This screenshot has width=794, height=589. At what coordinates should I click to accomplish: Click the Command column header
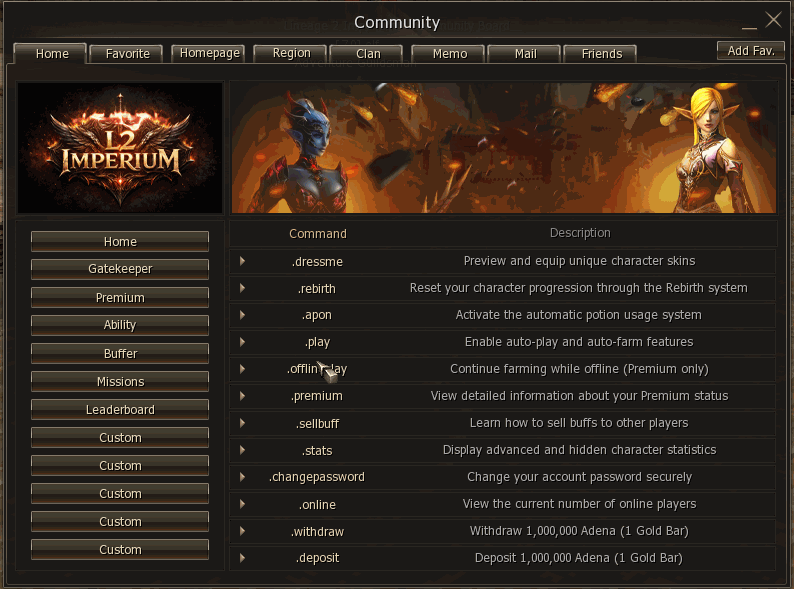(318, 233)
